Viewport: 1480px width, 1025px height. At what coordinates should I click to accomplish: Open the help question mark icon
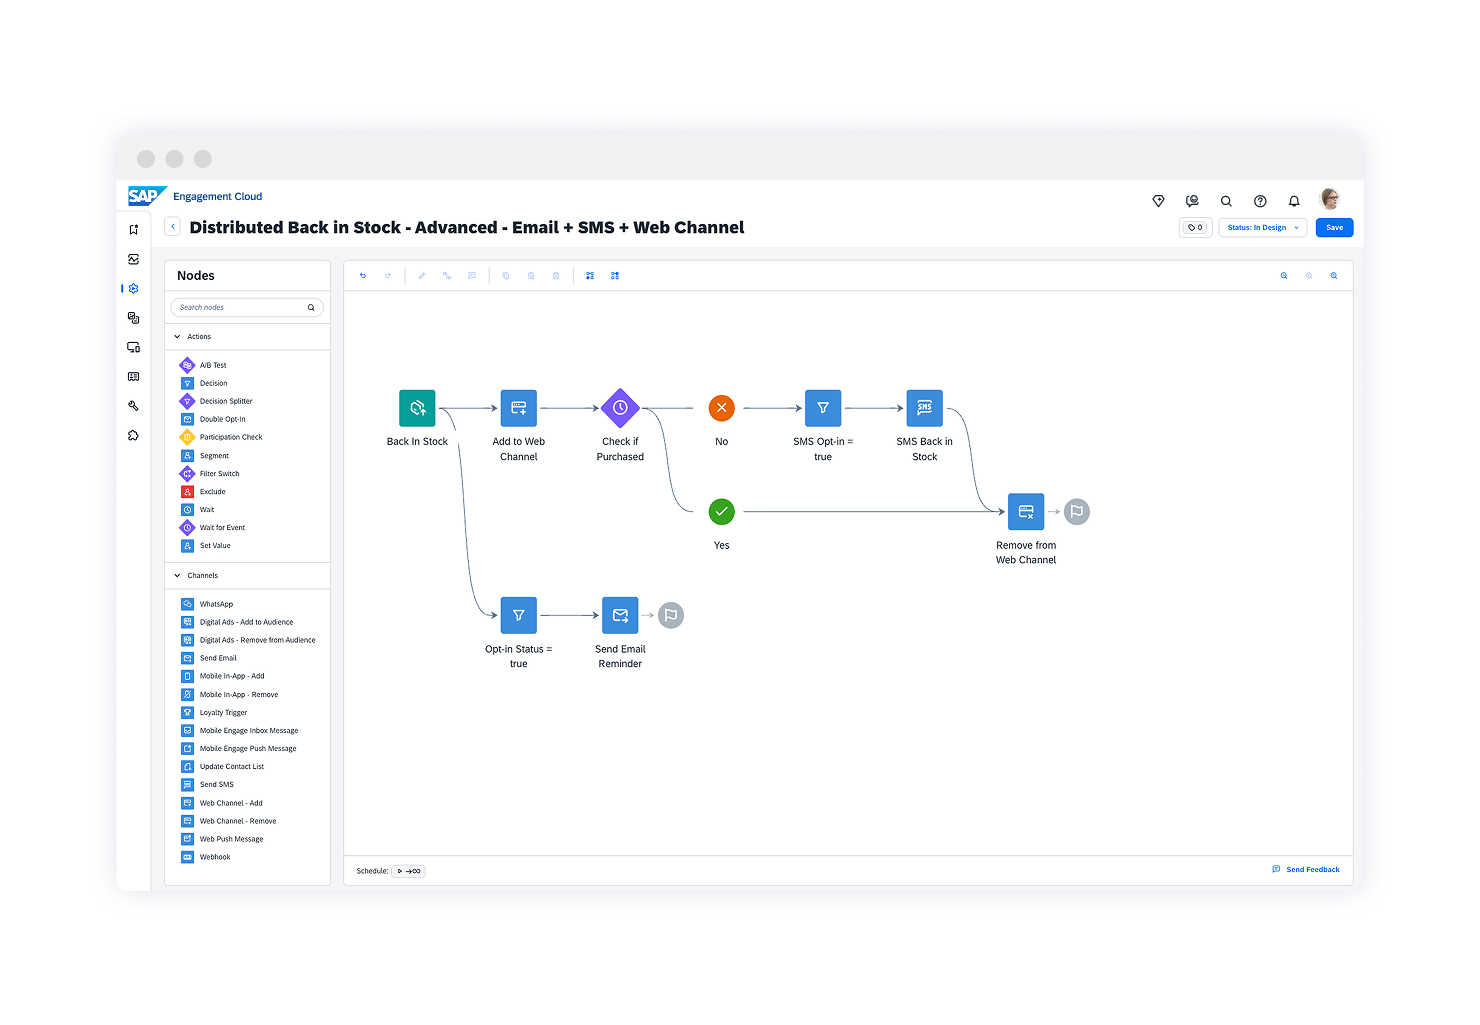coord(1260,201)
